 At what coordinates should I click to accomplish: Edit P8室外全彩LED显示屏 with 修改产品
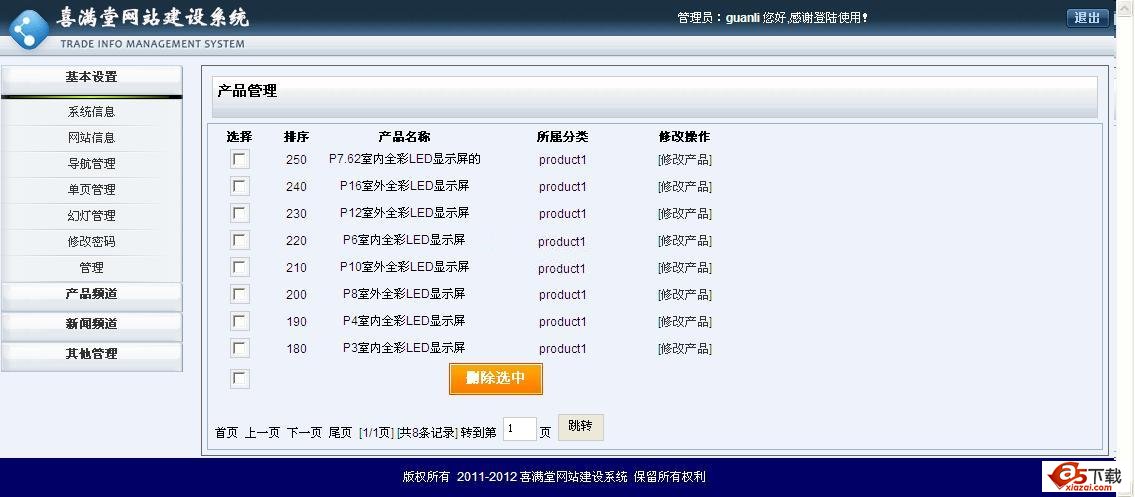pyautogui.click(x=685, y=294)
